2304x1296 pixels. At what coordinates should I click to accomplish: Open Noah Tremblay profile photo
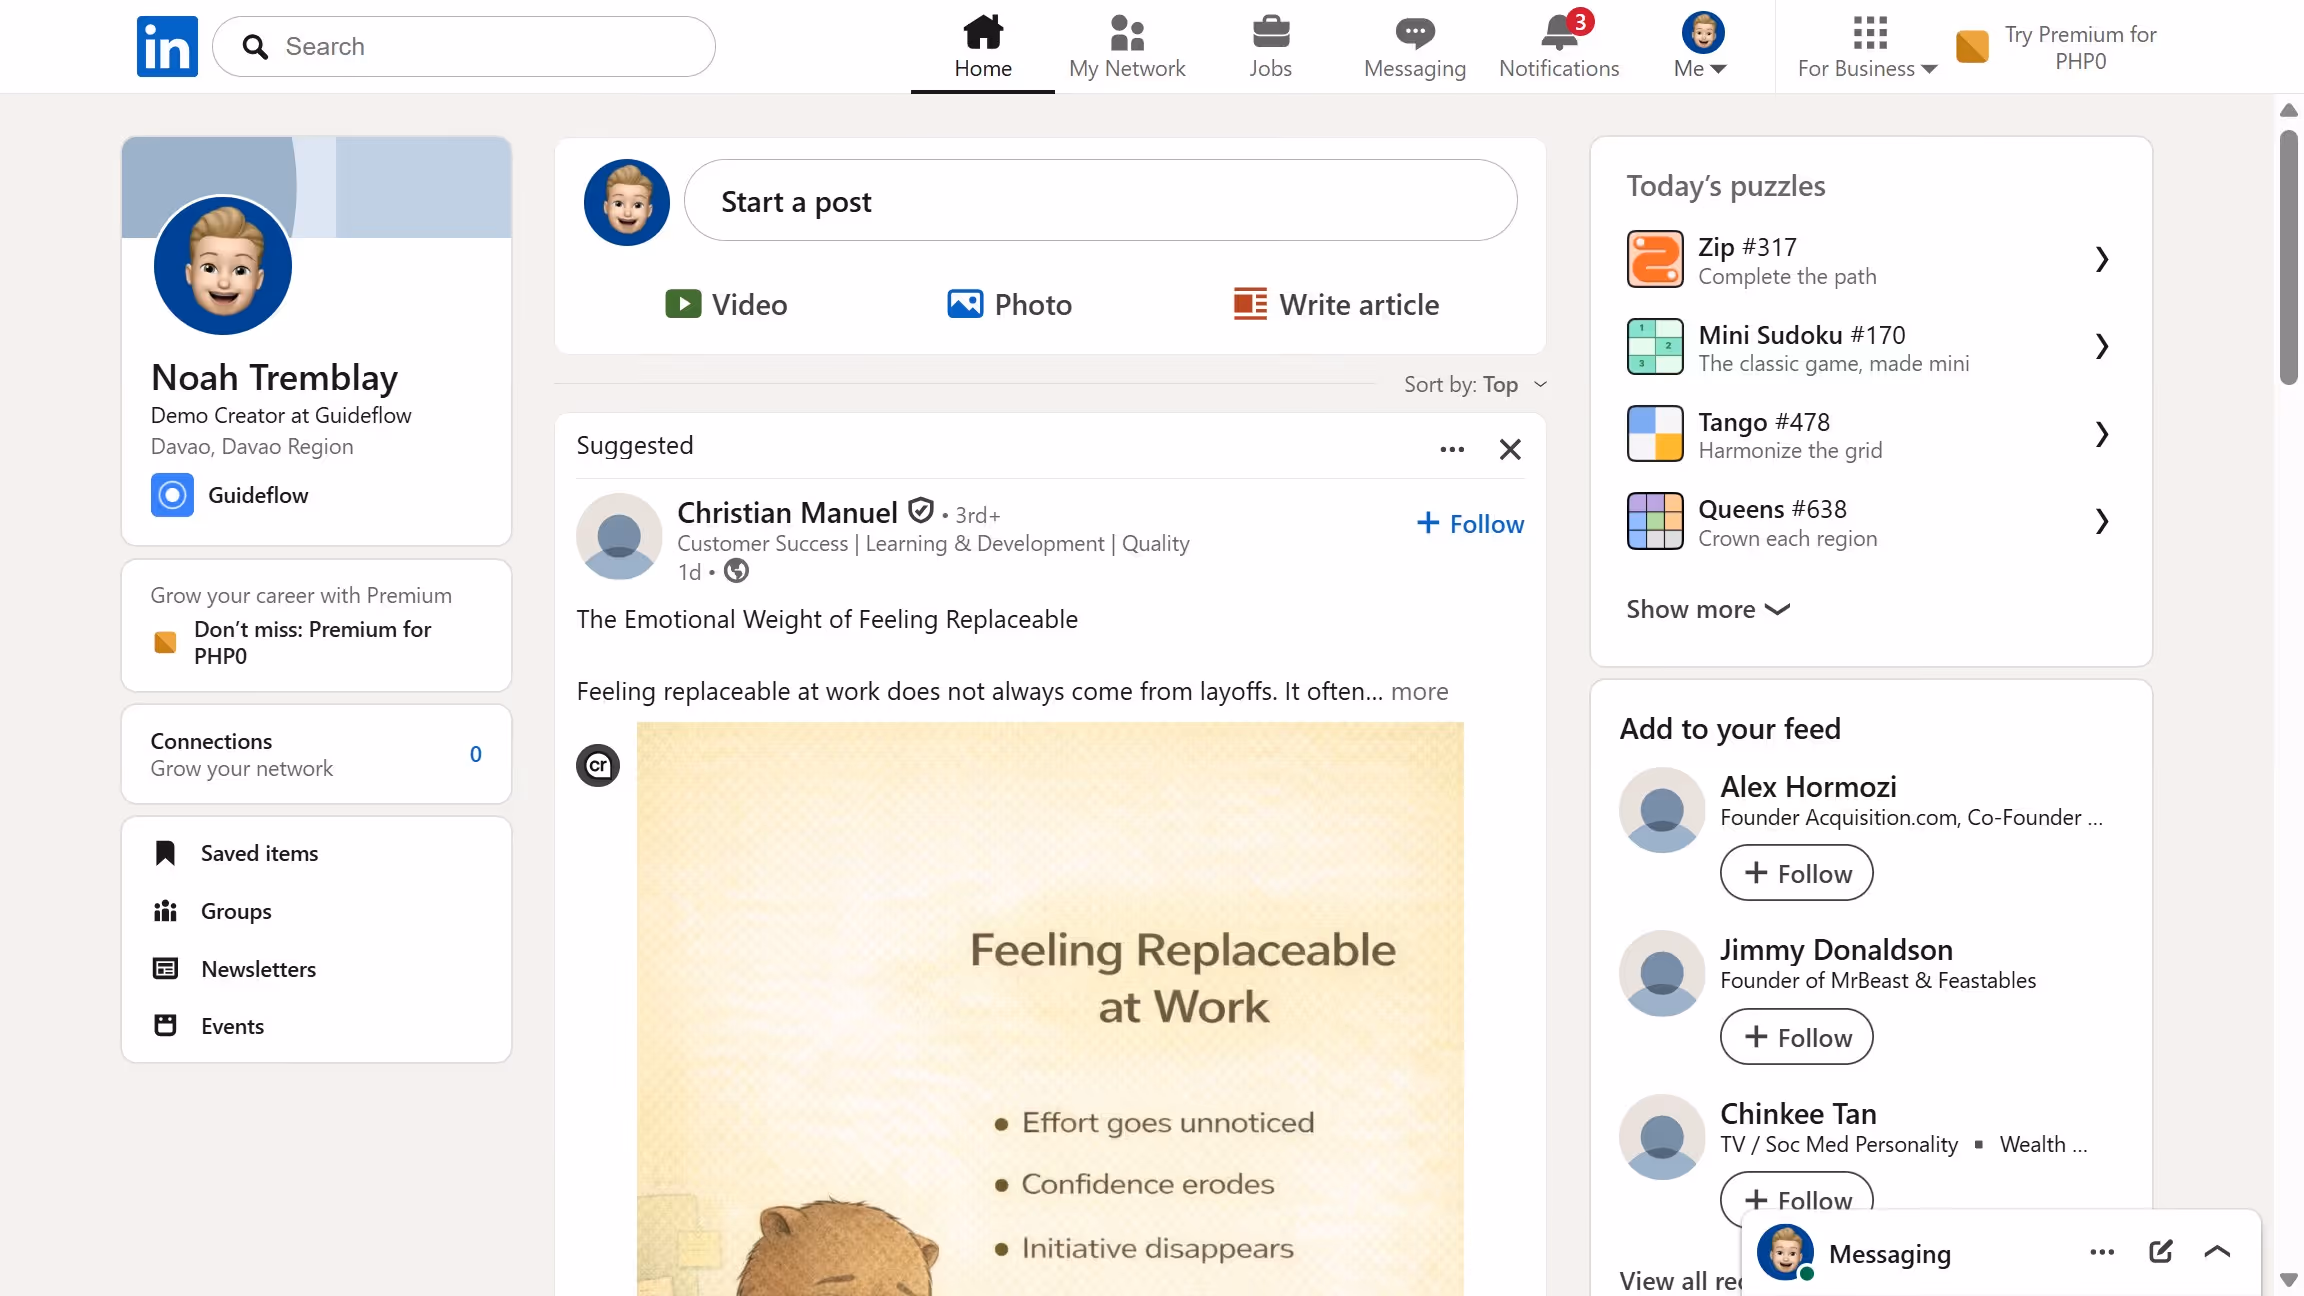point(223,266)
